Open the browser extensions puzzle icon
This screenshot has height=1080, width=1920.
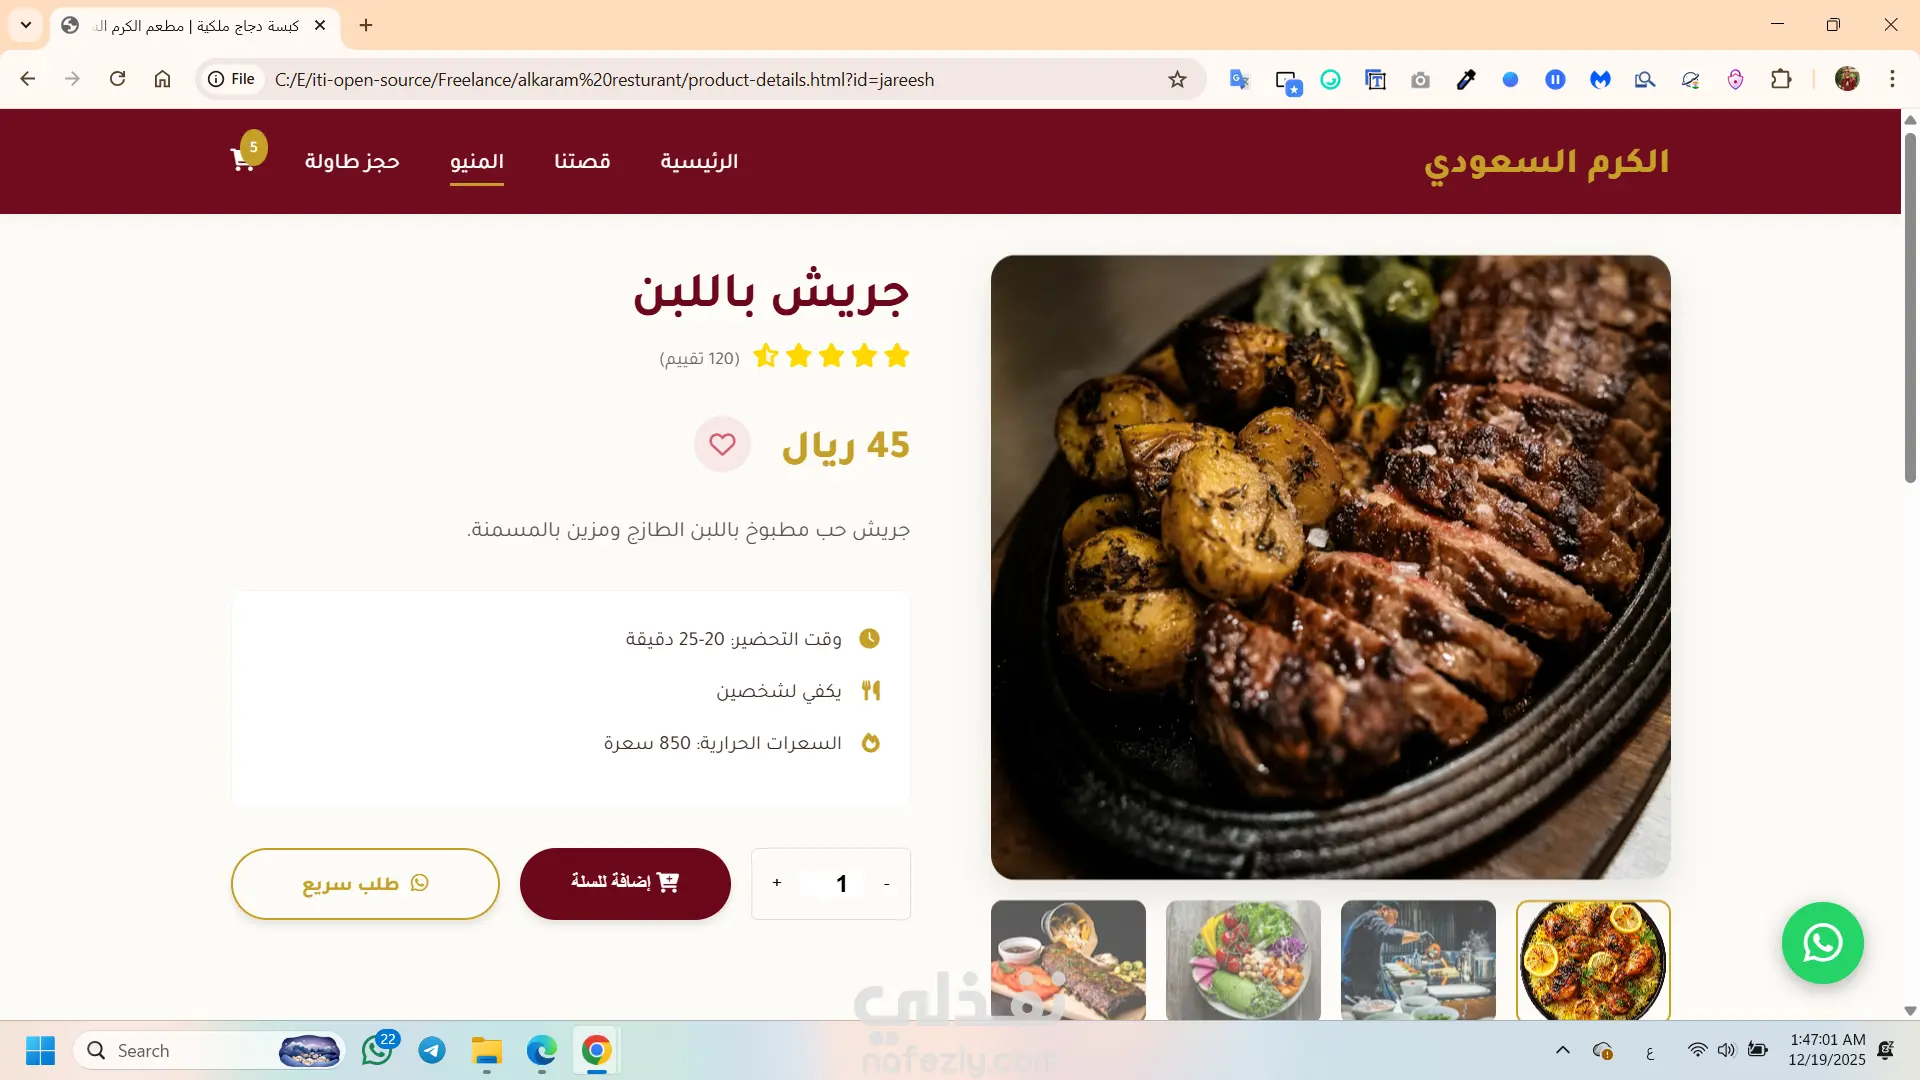(x=1781, y=79)
